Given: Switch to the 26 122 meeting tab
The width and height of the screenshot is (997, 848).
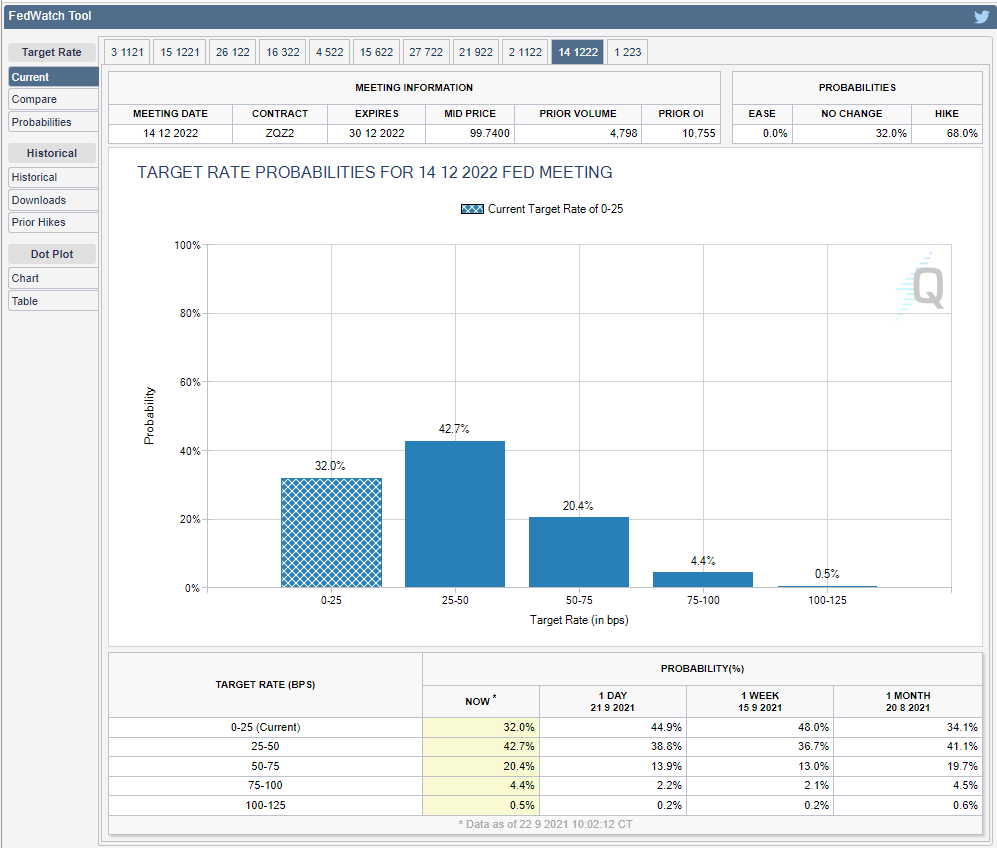Looking at the screenshot, I should click(233, 52).
